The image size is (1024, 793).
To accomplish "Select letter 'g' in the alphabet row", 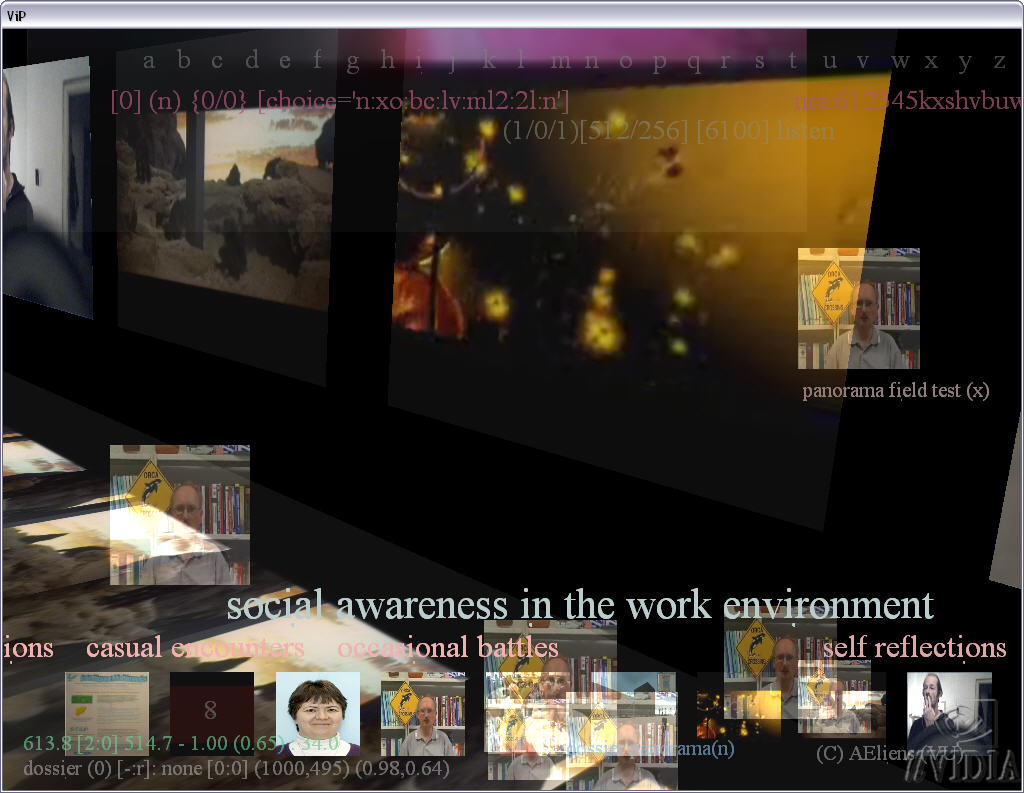I will (353, 64).
